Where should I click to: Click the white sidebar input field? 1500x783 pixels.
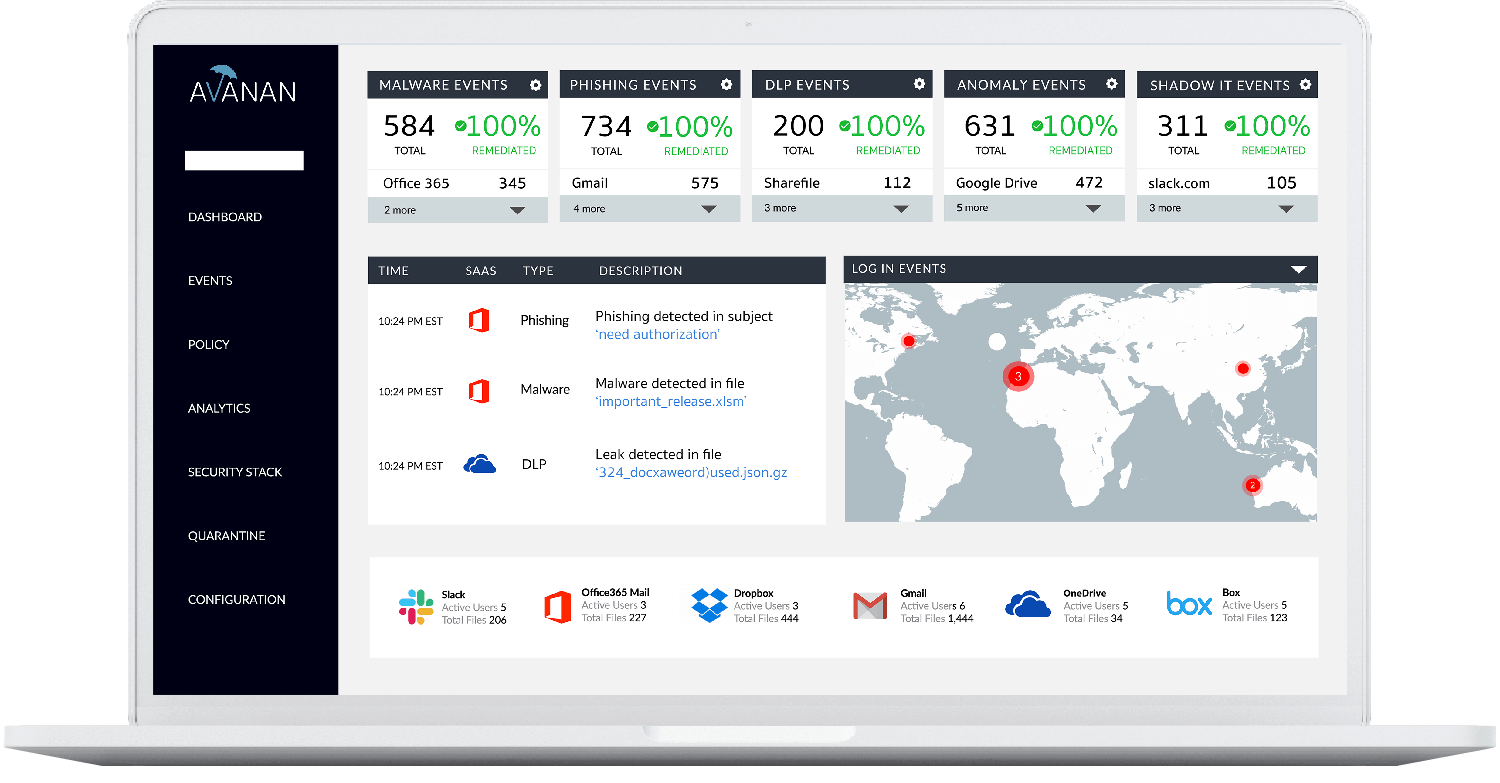[x=244, y=161]
